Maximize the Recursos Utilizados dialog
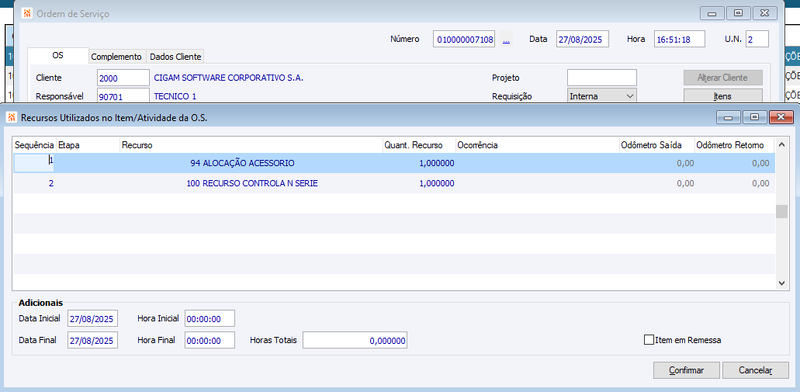The width and height of the screenshot is (800, 392). pyautogui.click(x=755, y=117)
